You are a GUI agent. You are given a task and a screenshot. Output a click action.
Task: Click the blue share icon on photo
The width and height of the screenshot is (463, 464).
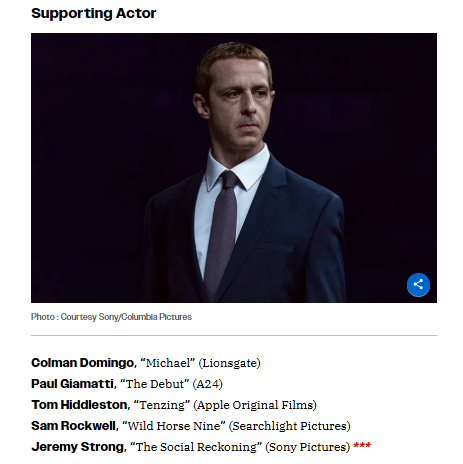click(418, 285)
